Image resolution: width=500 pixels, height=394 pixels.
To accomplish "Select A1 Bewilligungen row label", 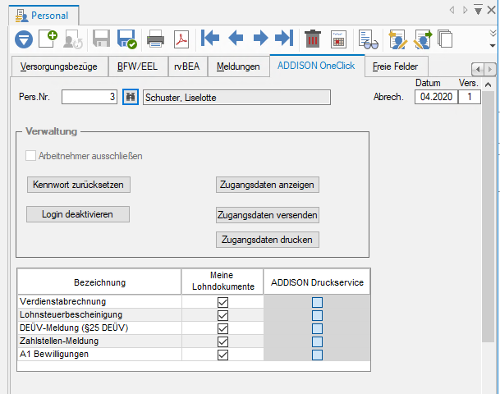I will 54,354.
